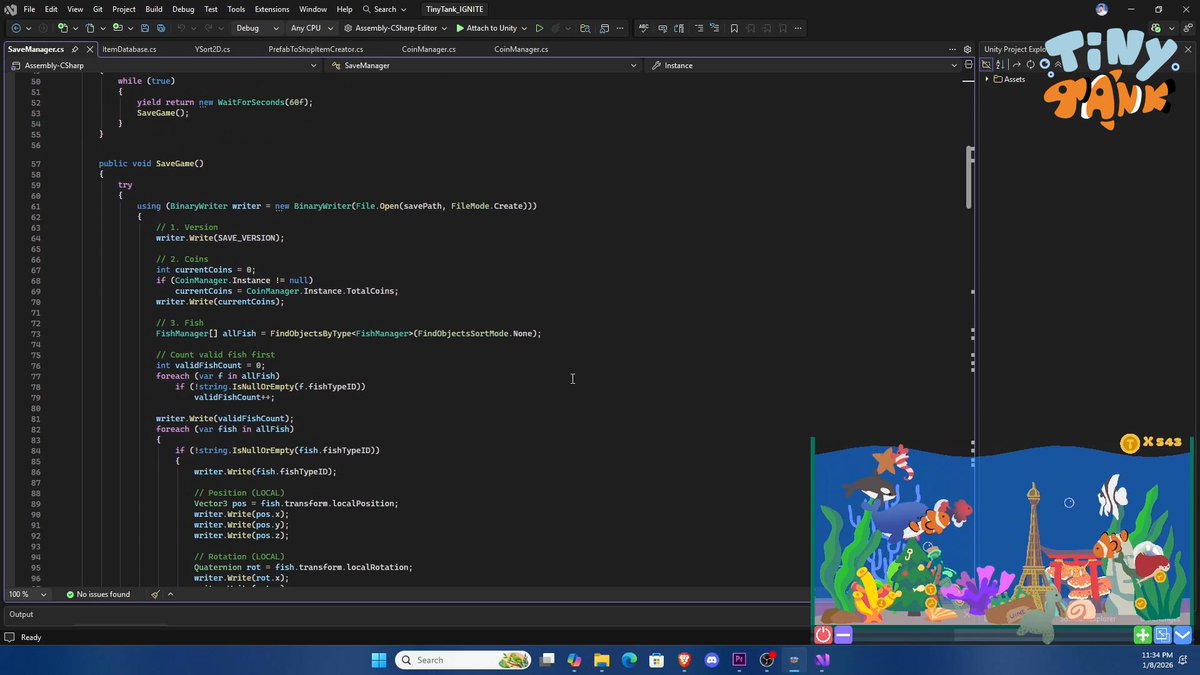Click the code cleanup broom icon

(155, 594)
